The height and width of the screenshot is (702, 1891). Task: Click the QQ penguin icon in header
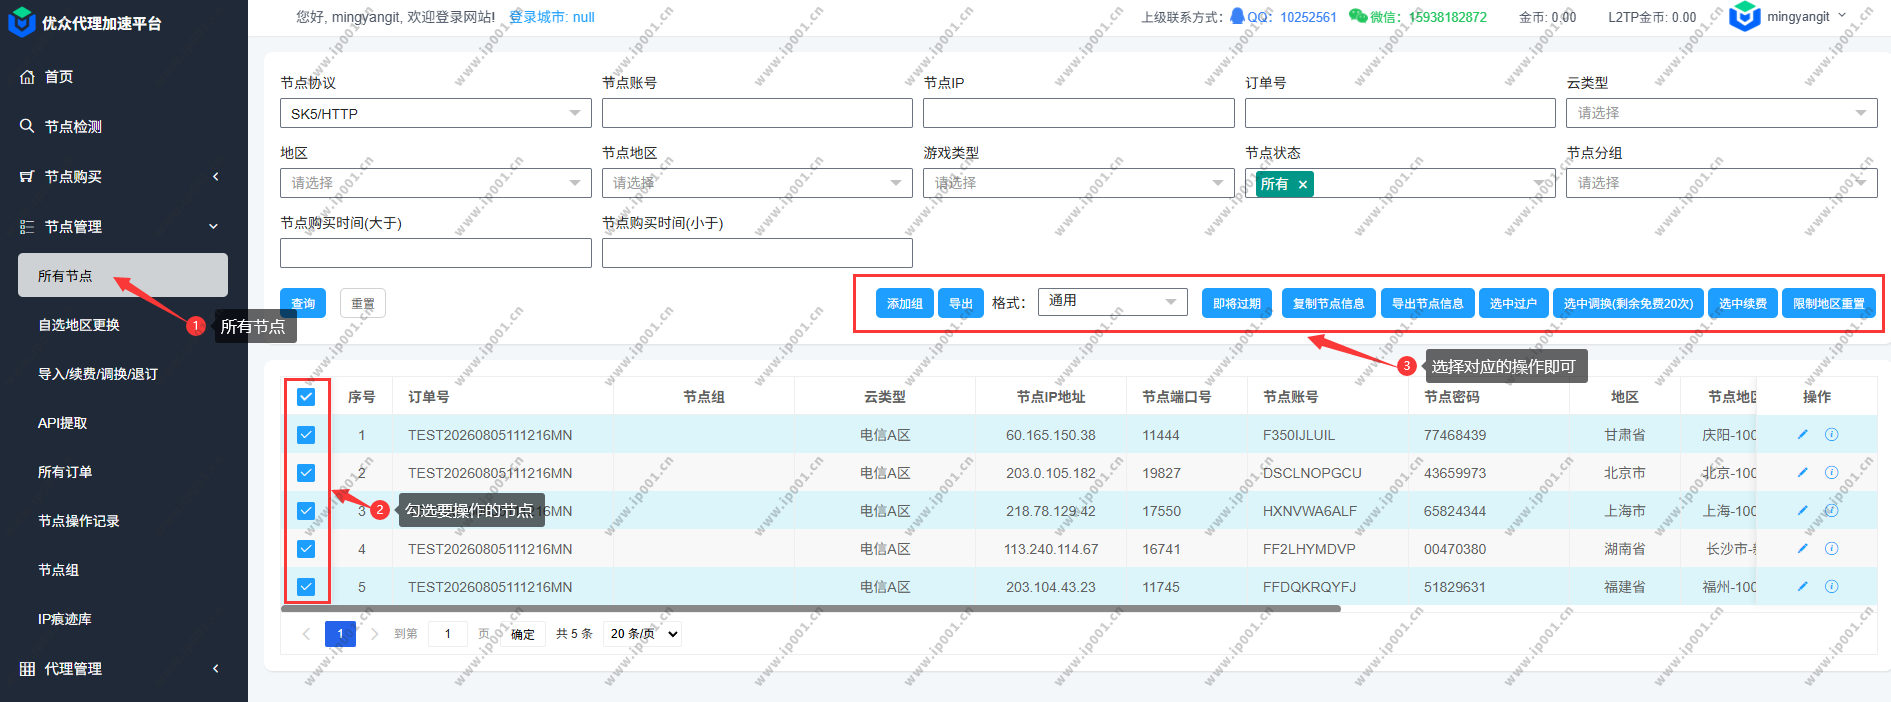pos(1238,16)
